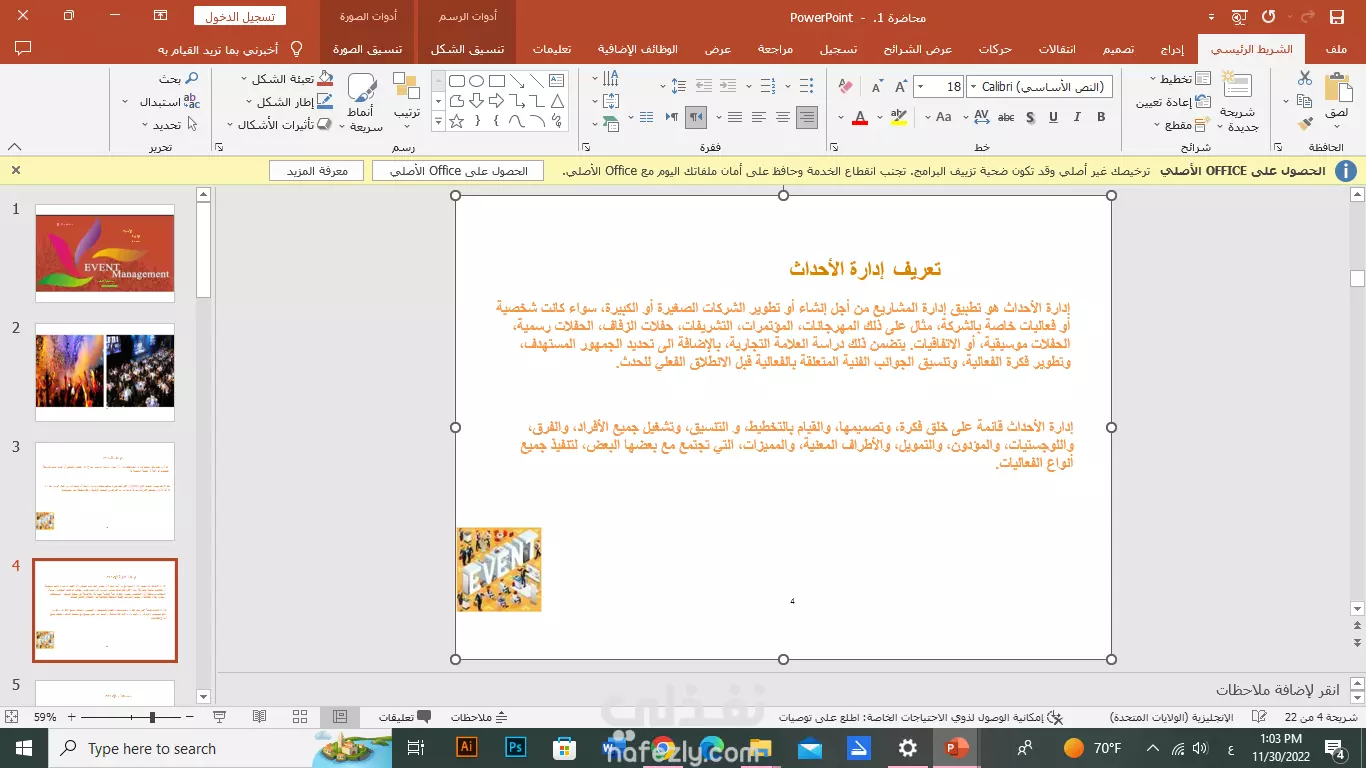Apply Underline formatting with U icon
Image resolution: width=1366 pixels, height=768 pixels.
tap(1053, 117)
